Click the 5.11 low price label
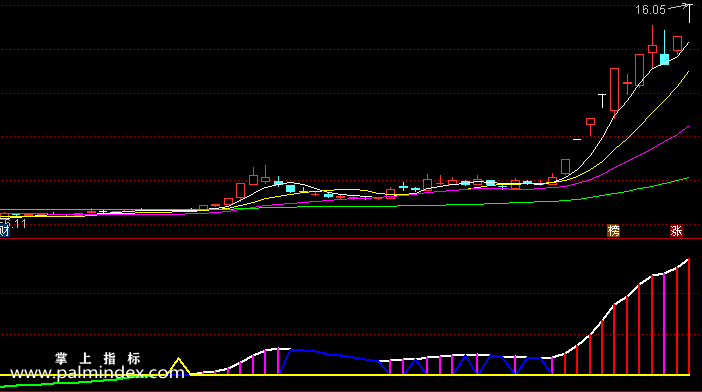Screen dimensions: 702x392 pyautogui.click(x=15, y=224)
